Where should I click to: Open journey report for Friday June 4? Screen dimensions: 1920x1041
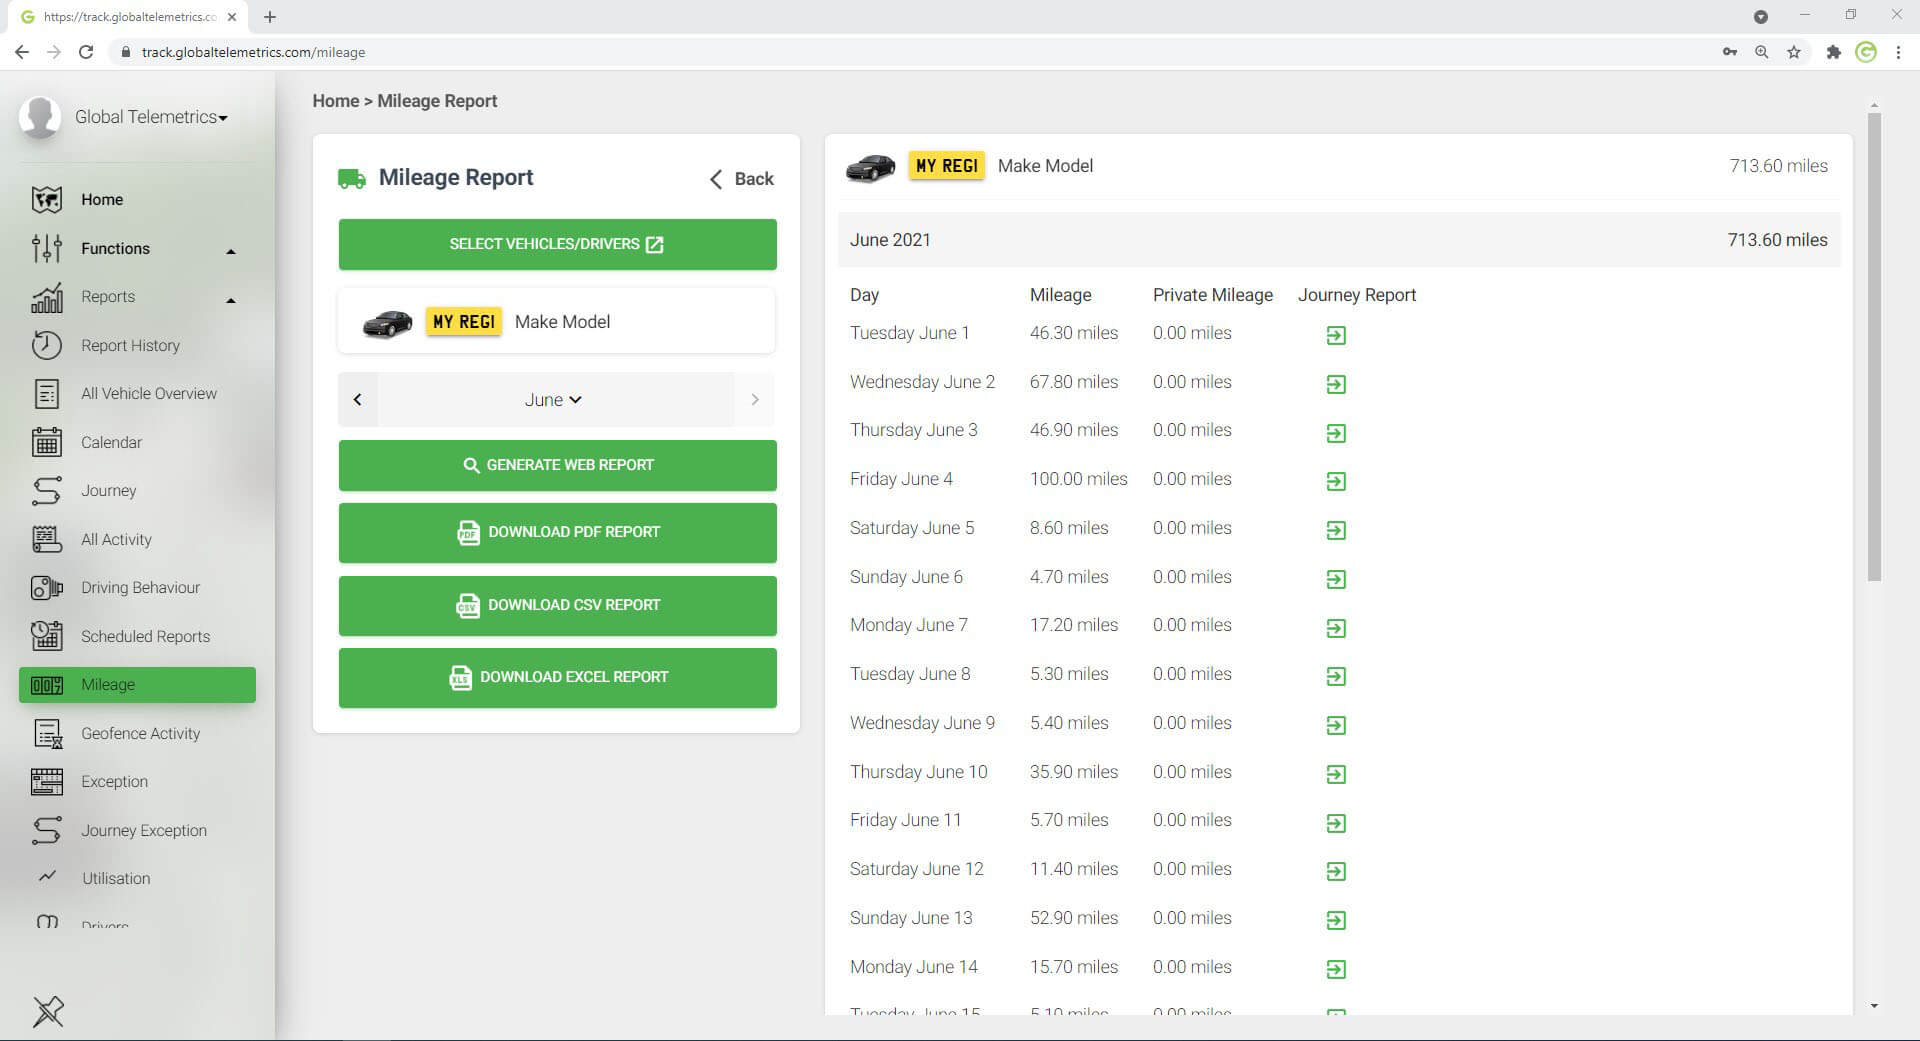1336,481
